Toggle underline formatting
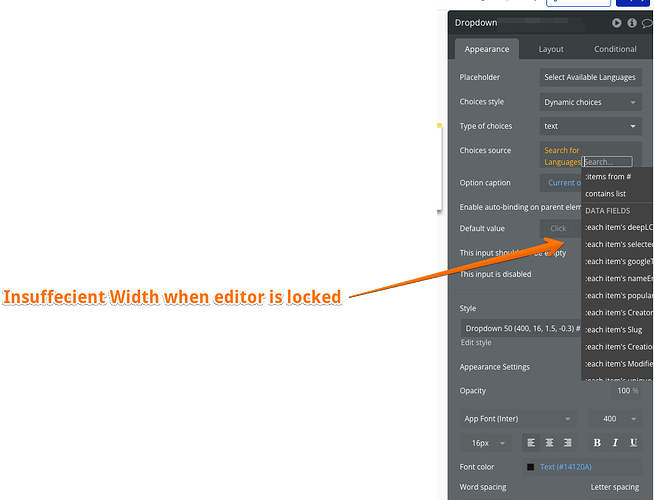 click(634, 443)
